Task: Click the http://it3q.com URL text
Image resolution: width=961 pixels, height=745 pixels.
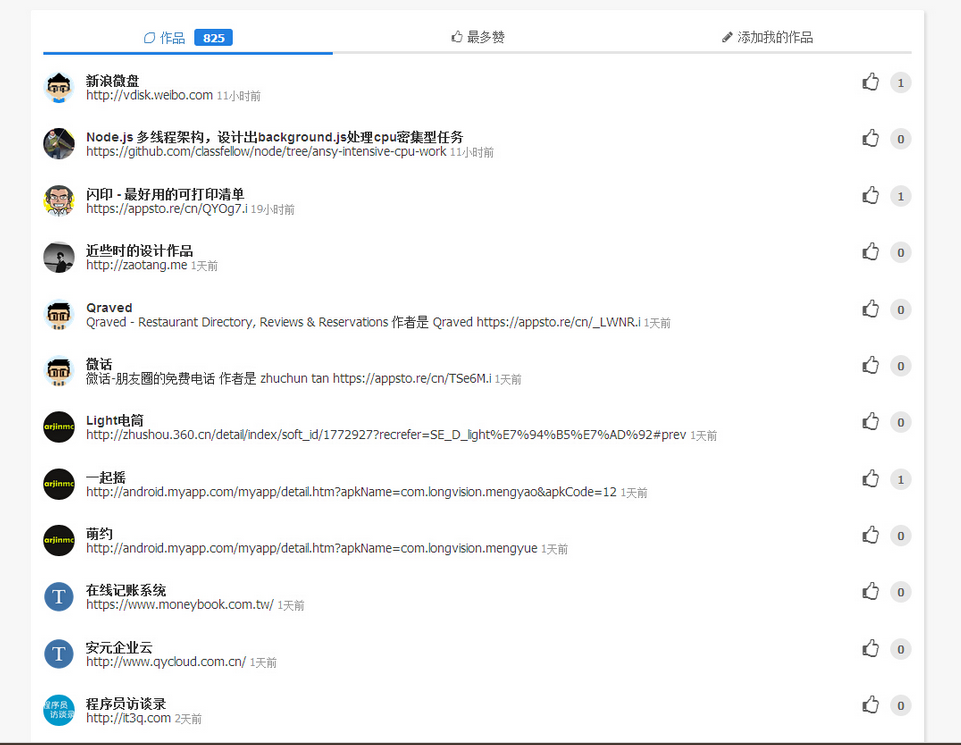Action: (128, 718)
